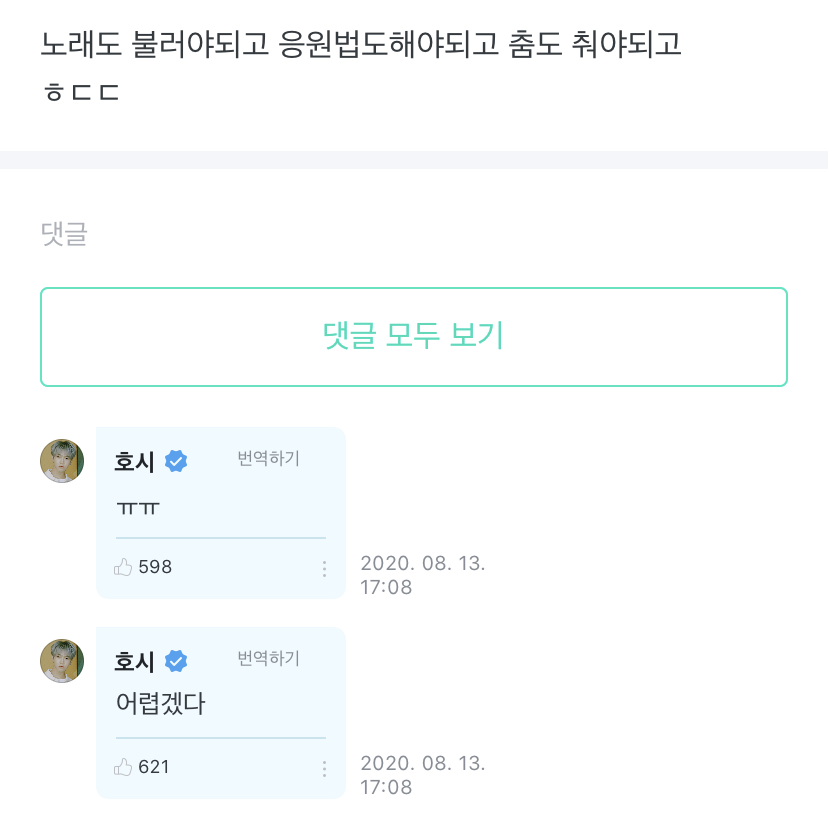Click the thumbs-up icon showing 598 likes
The image size is (828, 819).
tap(125, 567)
